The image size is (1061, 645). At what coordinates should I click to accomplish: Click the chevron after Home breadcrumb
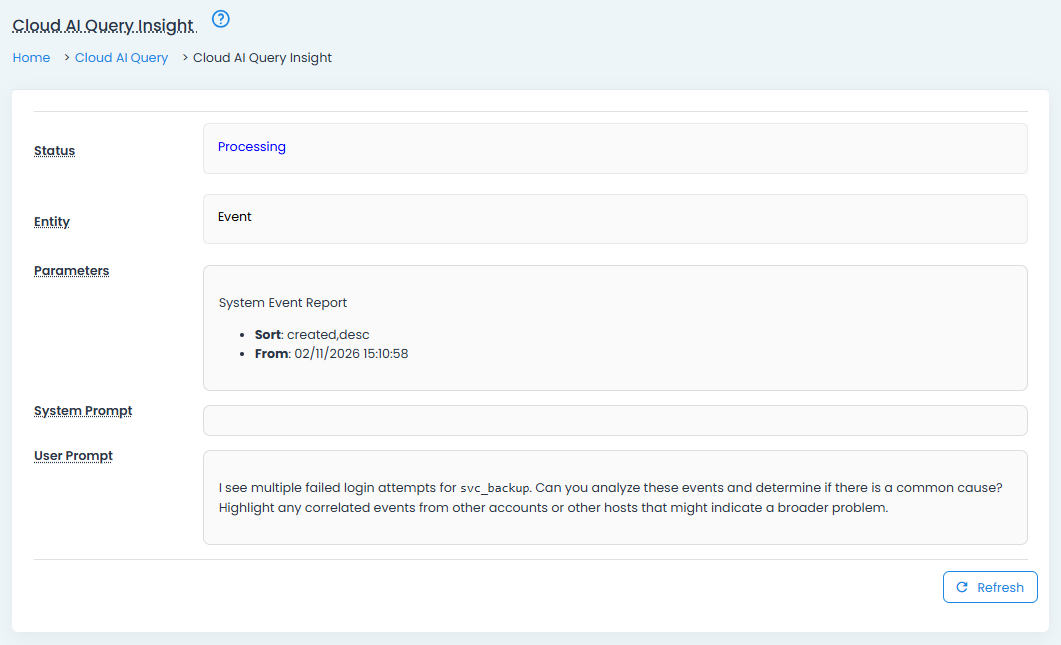pos(65,58)
